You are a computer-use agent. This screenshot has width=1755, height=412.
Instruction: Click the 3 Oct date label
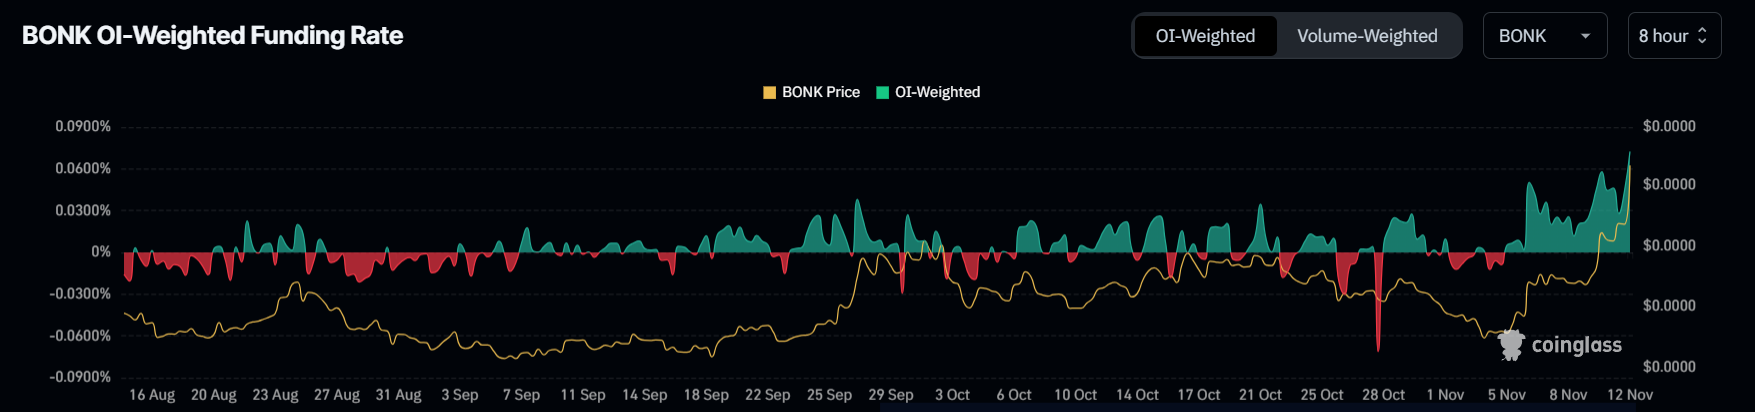coord(952,395)
